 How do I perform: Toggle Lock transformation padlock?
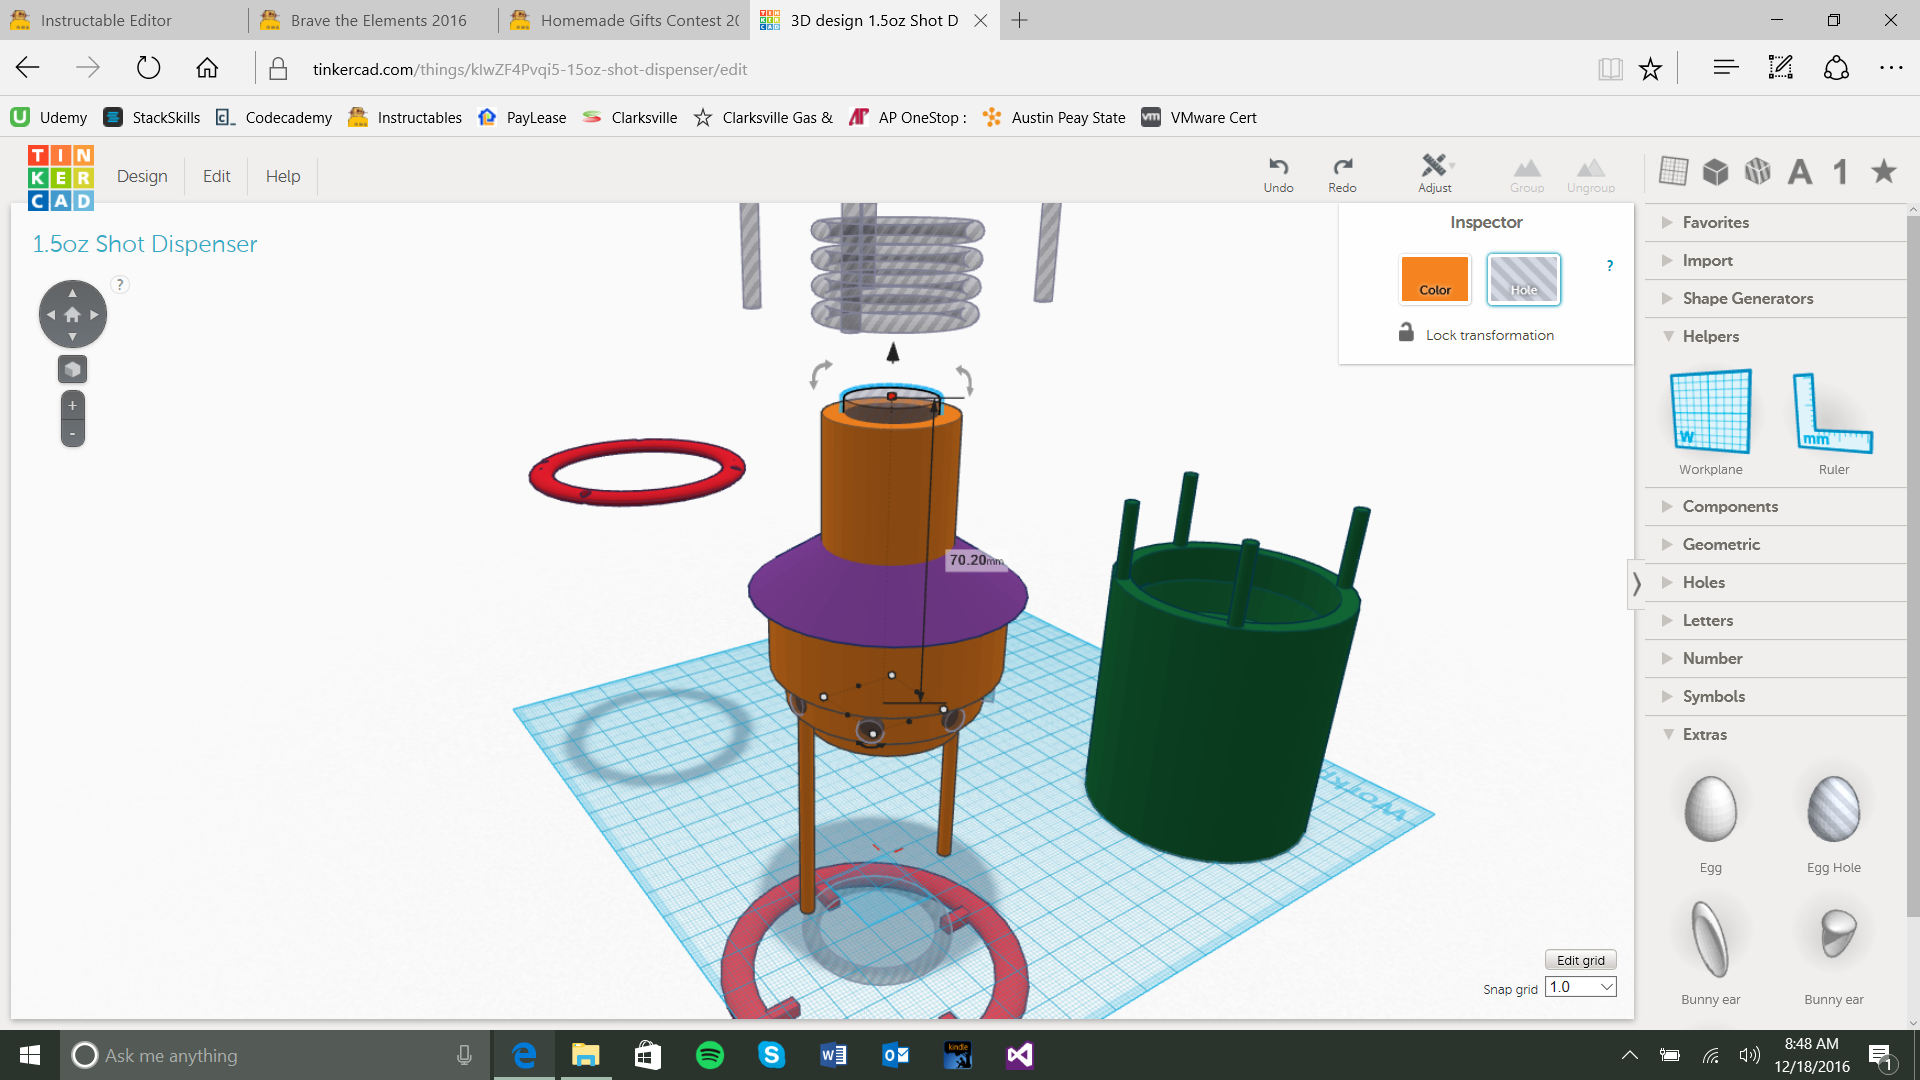1406,333
